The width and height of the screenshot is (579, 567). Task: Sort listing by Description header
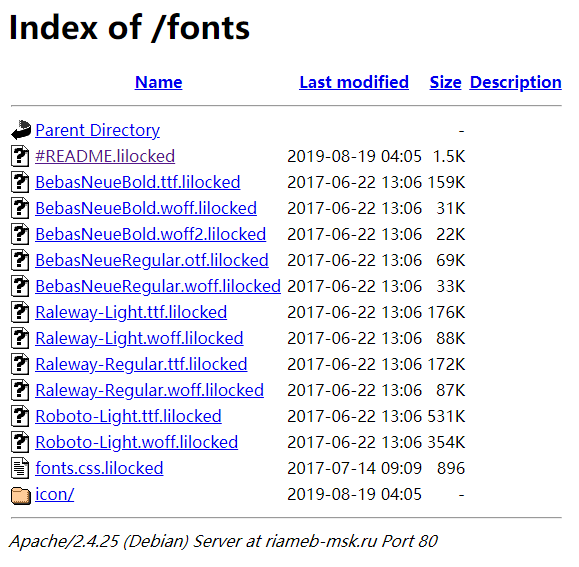(x=515, y=83)
